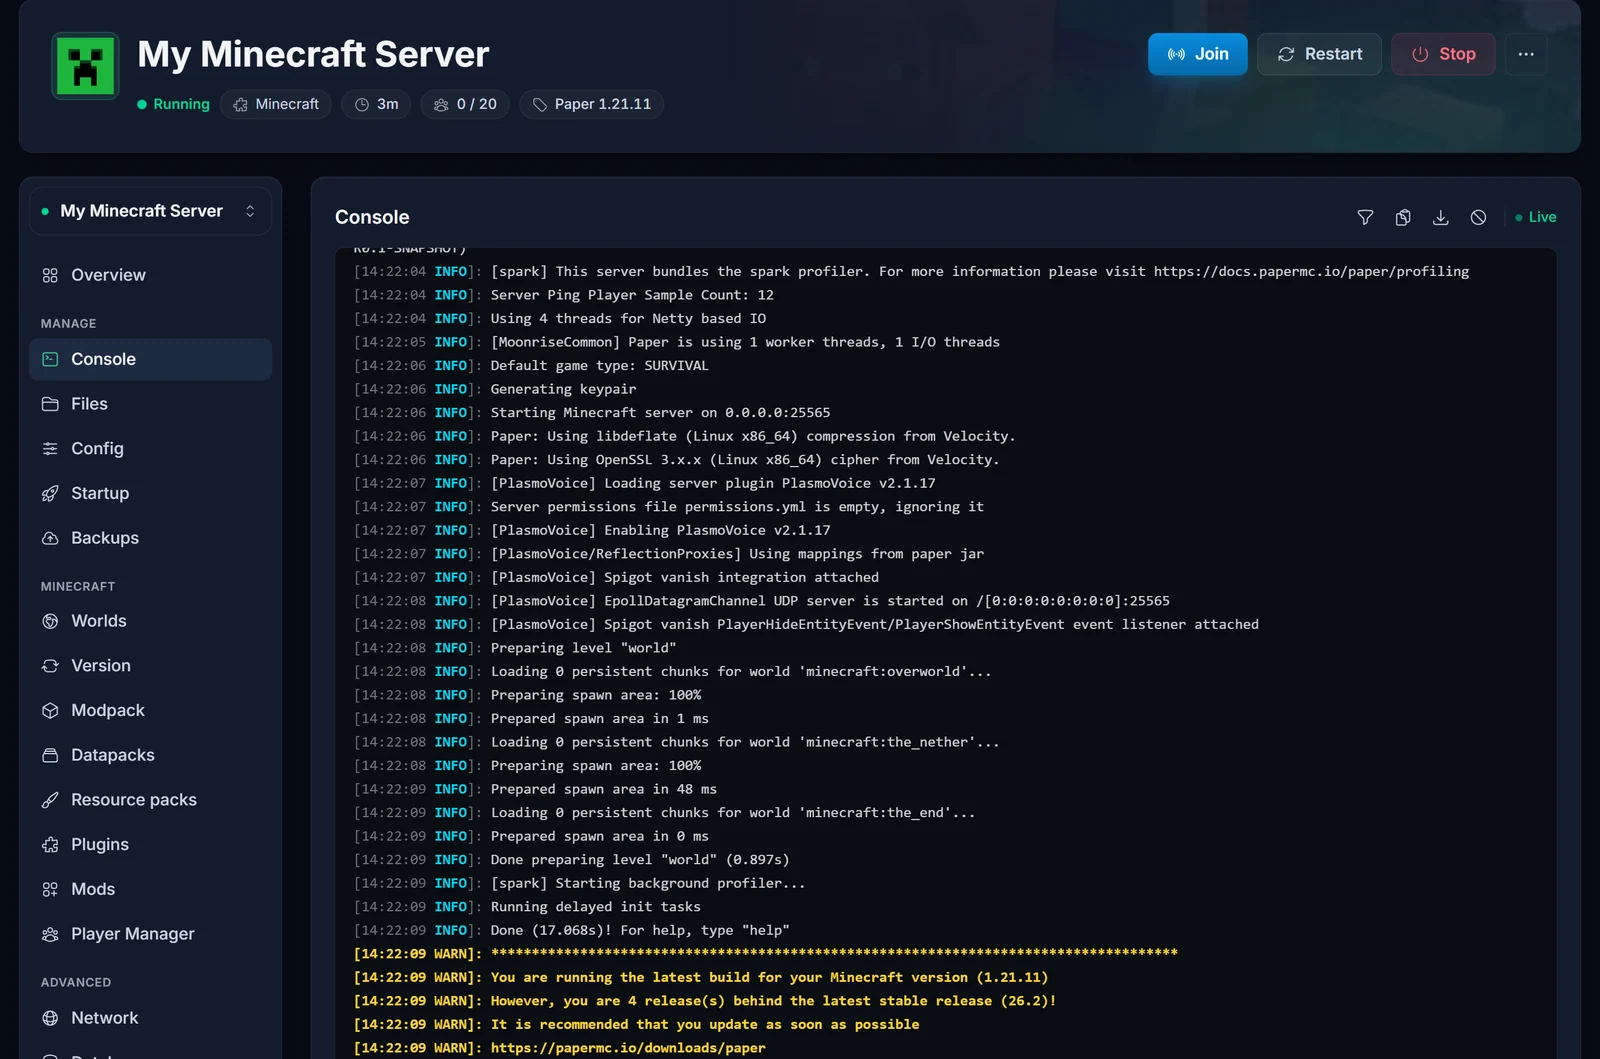Open the Datapacks page
This screenshot has height=1059, width=1600.
150,755
